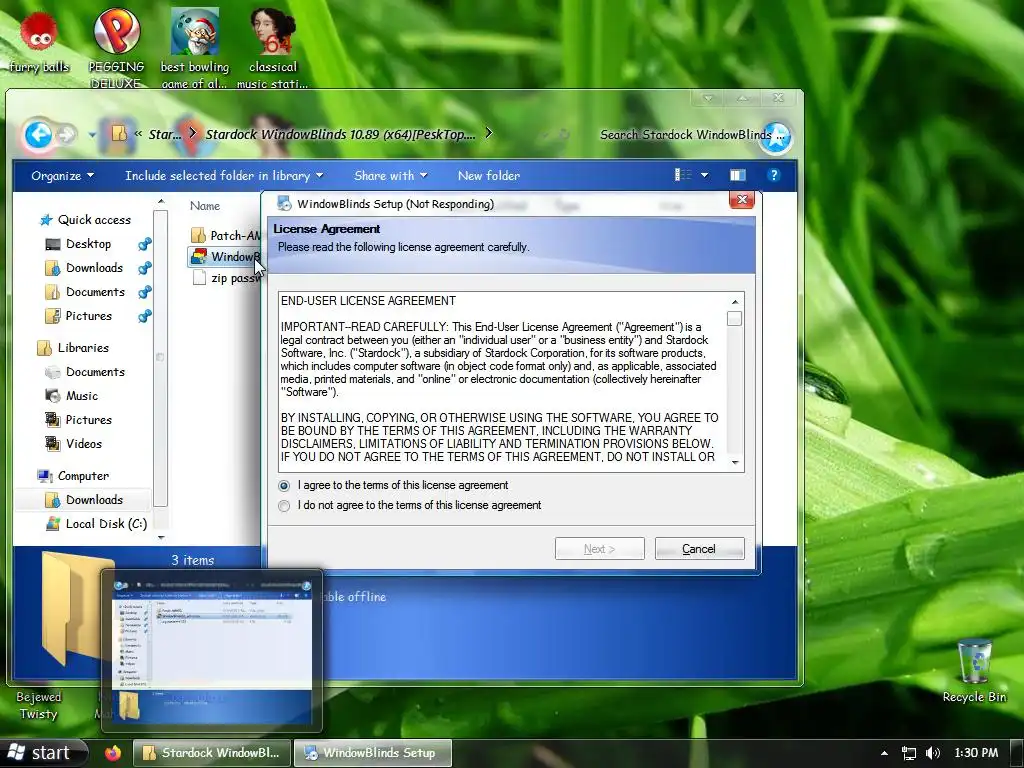Screen dimensions: 1024x768
Task: Click New folder in Explorer toolbar
Action: [x=488, y=176]
